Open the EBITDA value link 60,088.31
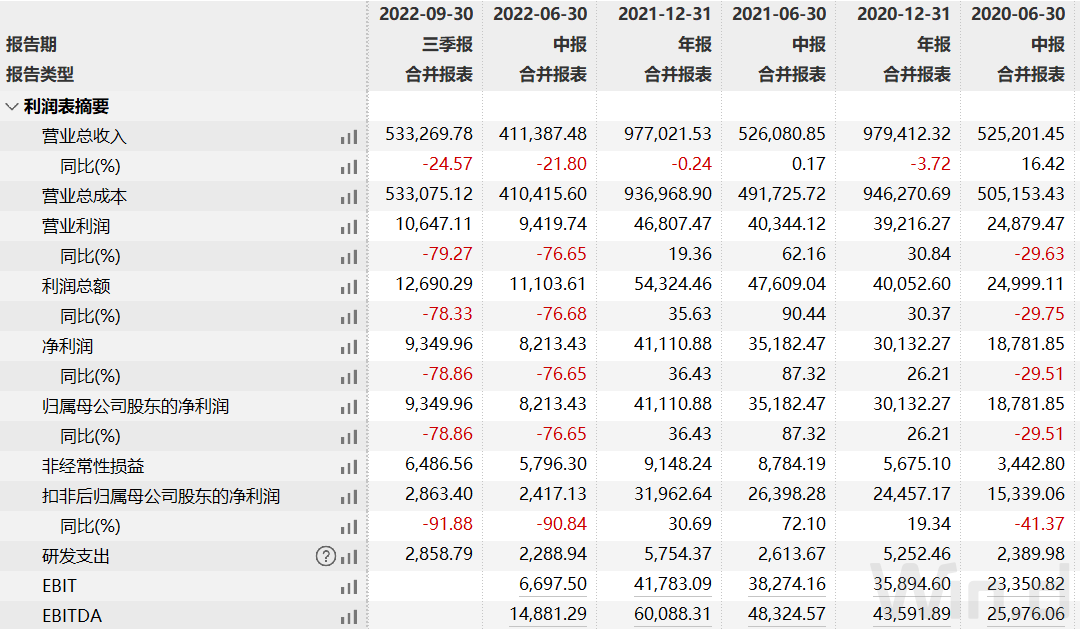The height and width of the screenshot is (629, 1080). click(x=673, y=614)
